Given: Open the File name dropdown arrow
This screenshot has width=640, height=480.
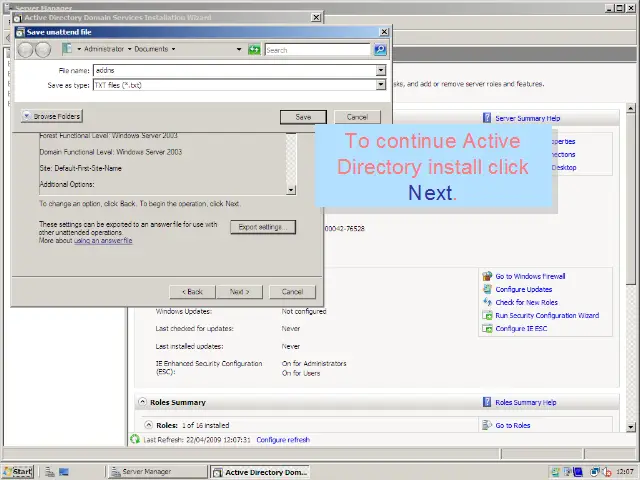Looking at the screenshot, I should 380,70.
